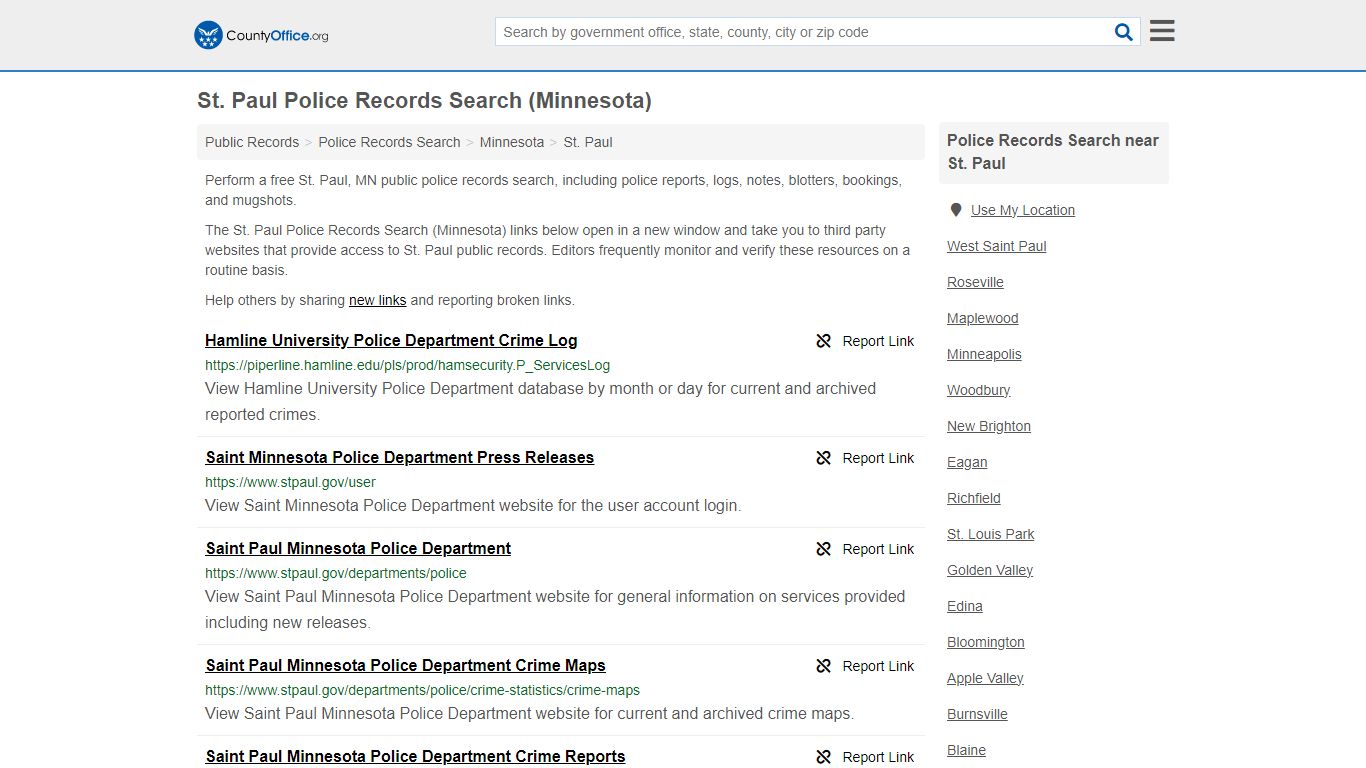Report Link for Saint Minnesota Press Releases
Viewport: 1366px width, 768px height.
coord(878,458)
